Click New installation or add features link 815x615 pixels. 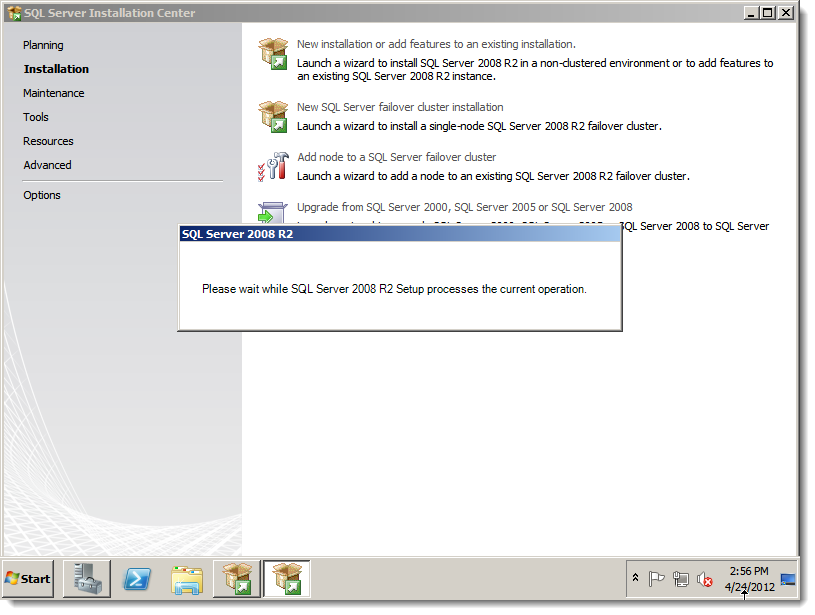[x=436, y=44]
